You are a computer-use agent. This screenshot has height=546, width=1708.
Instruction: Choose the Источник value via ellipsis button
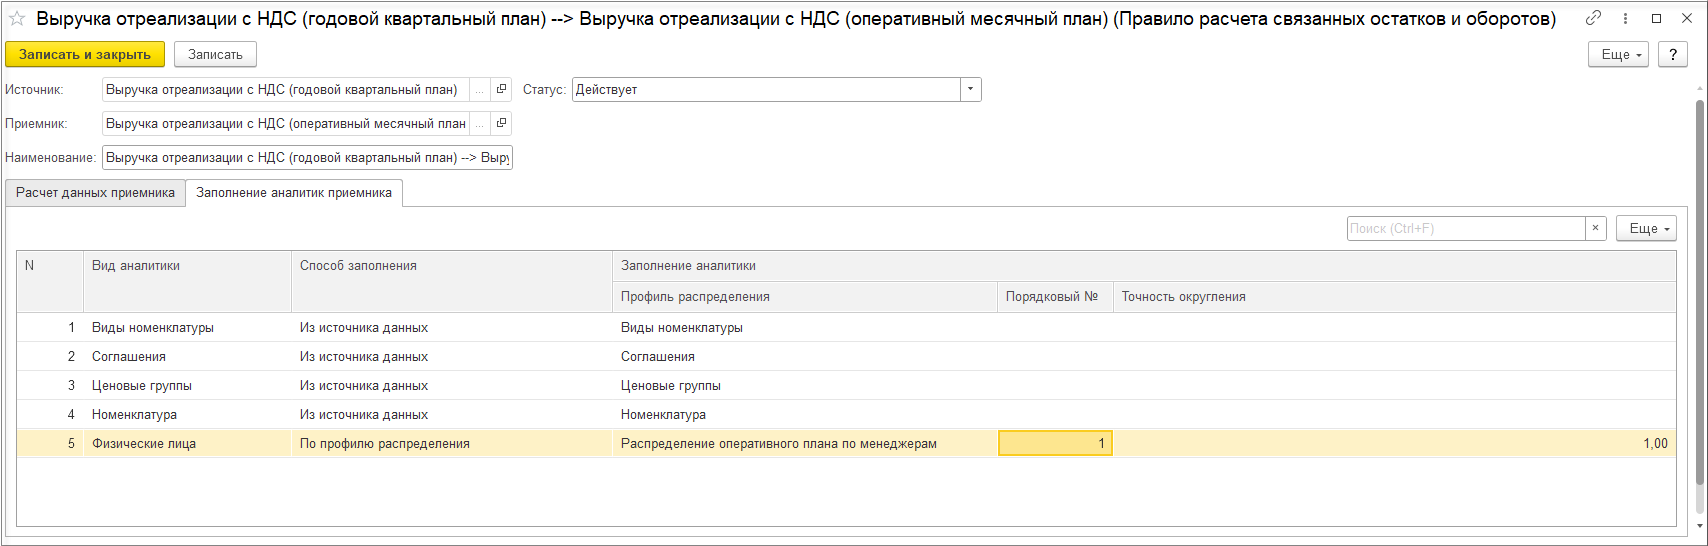(x=480, y=90)
